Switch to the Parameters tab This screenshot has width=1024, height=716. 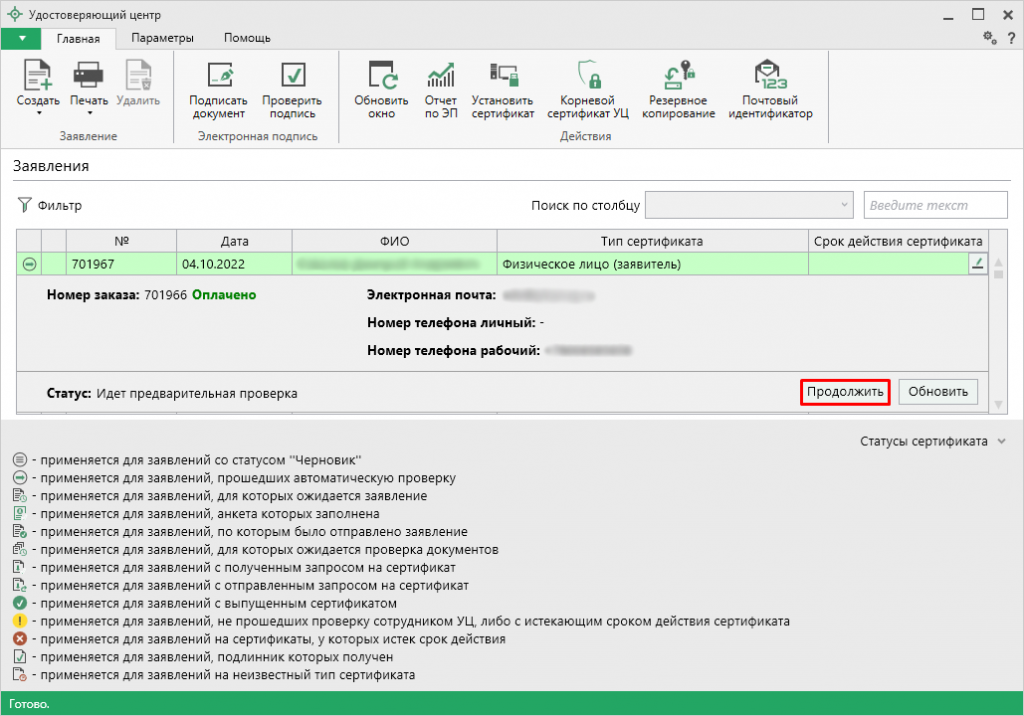[x=162, y=38]
